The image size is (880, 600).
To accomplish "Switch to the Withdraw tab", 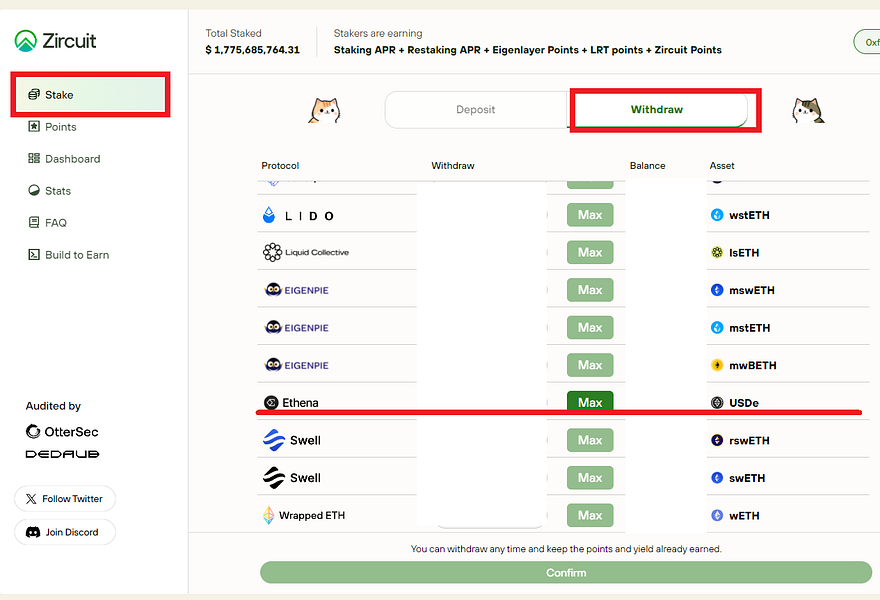I will [657, 109].
